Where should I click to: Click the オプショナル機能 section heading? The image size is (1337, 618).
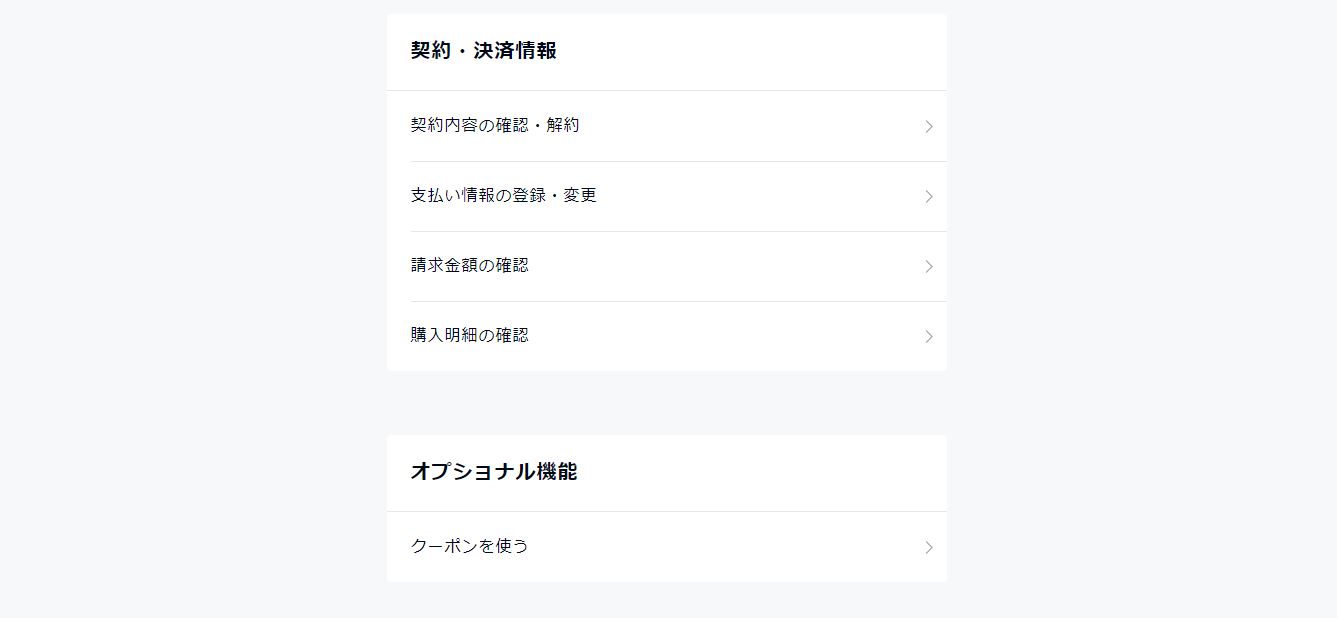coord(494,472)
